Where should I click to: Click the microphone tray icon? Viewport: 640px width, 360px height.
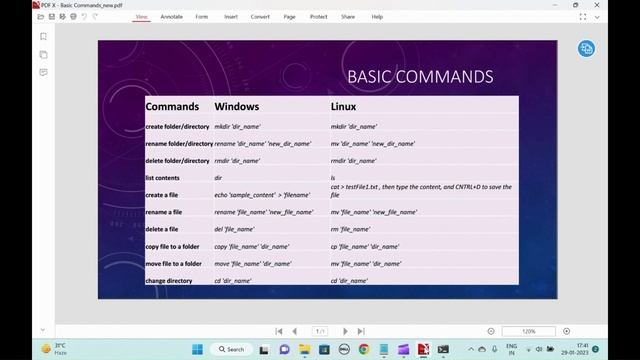494,349
